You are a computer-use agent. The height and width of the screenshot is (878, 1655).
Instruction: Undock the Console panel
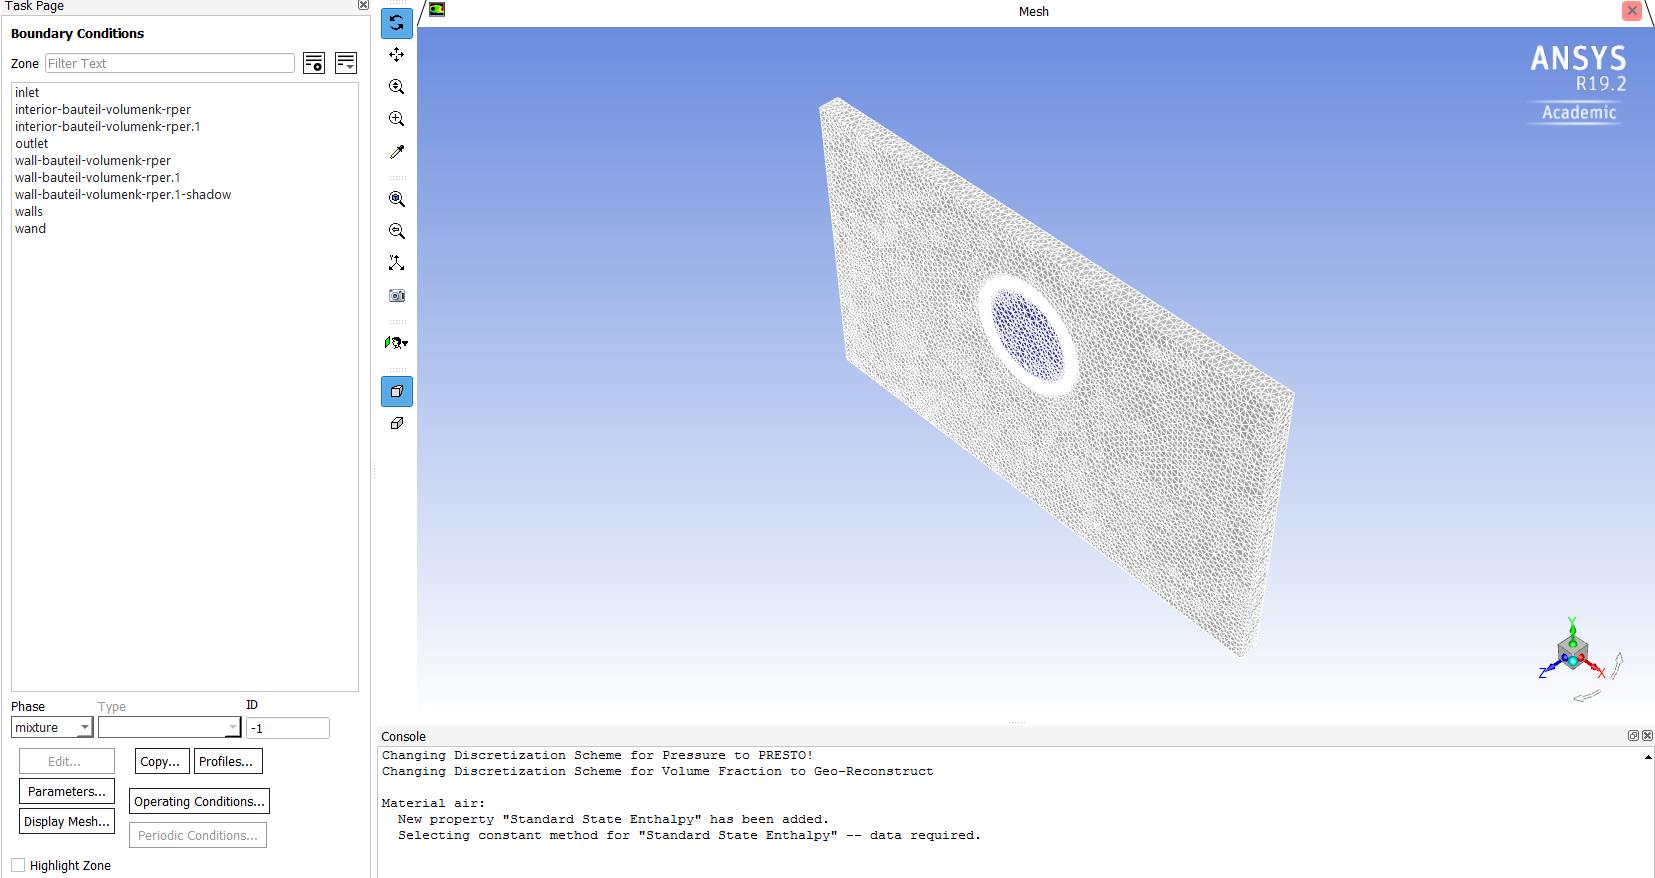click(1633, 736)
